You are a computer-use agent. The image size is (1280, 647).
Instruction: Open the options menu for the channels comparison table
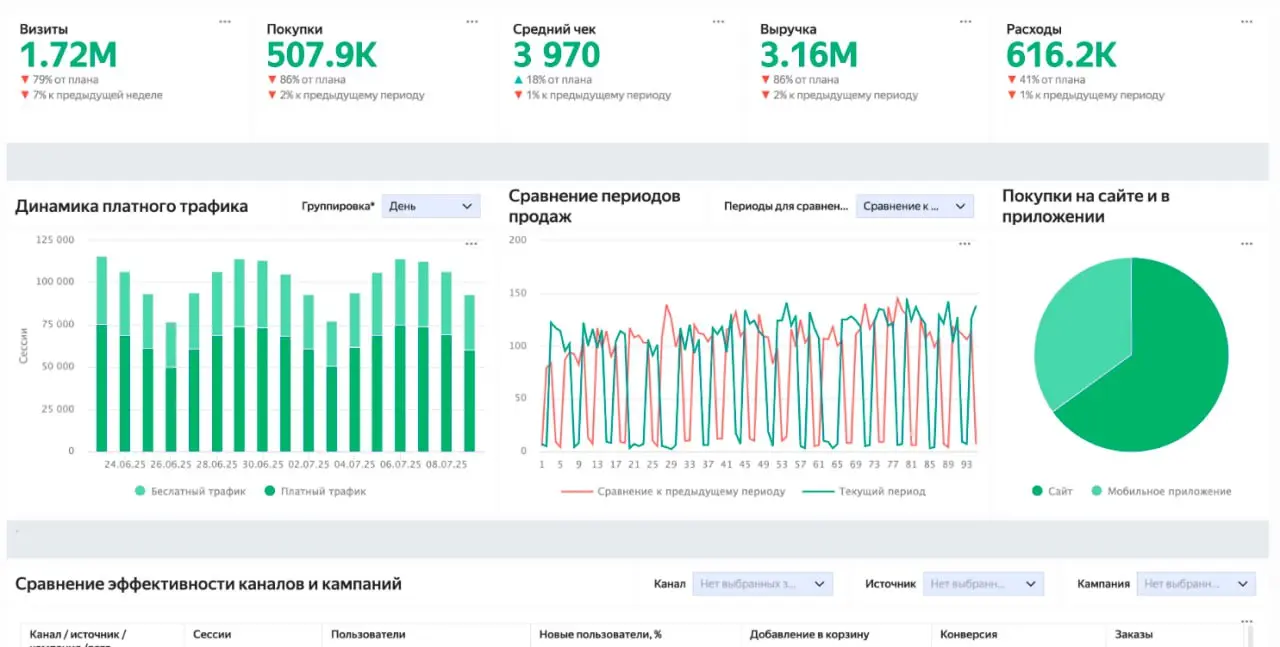1246,621
